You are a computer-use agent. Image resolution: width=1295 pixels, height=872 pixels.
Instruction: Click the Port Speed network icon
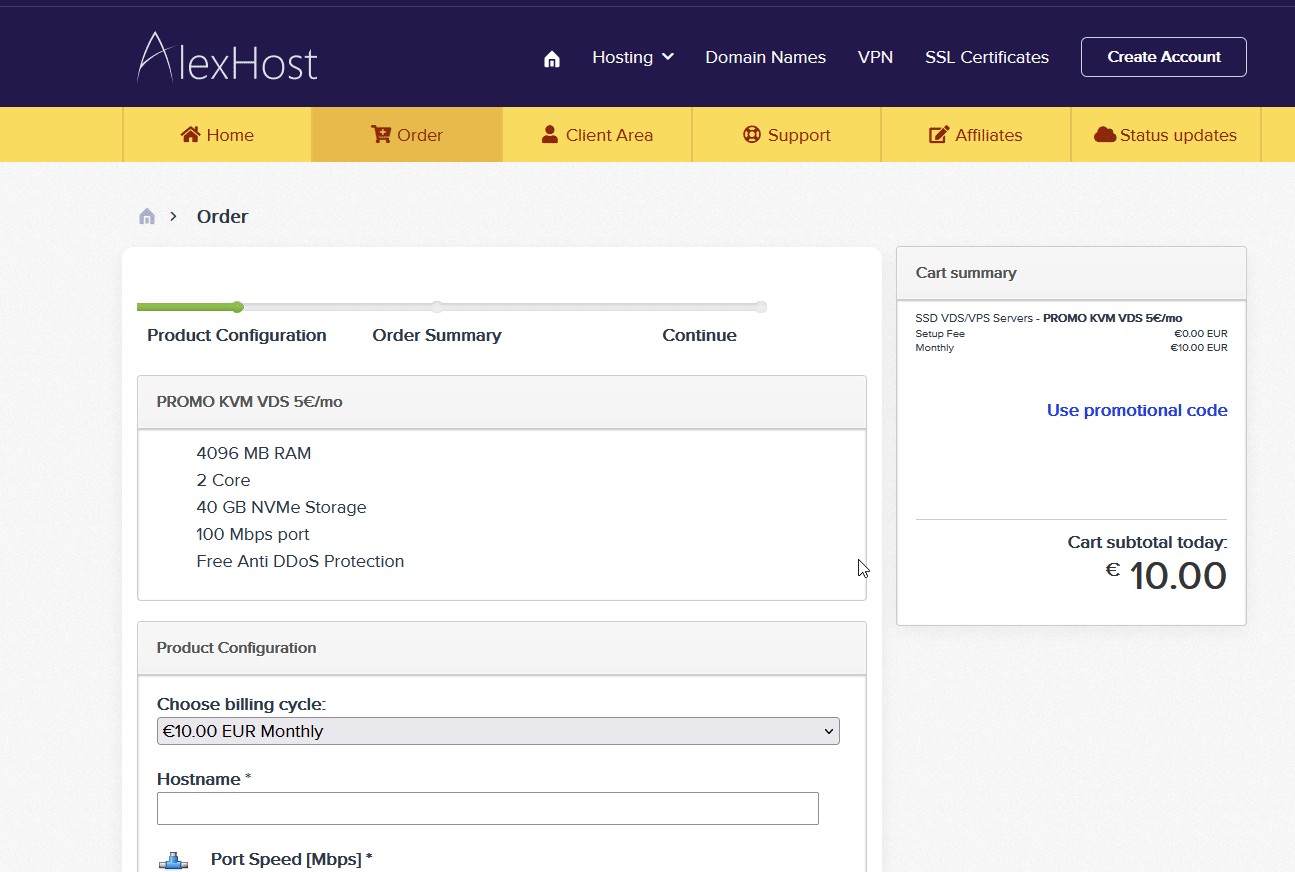tap(173, 861)
